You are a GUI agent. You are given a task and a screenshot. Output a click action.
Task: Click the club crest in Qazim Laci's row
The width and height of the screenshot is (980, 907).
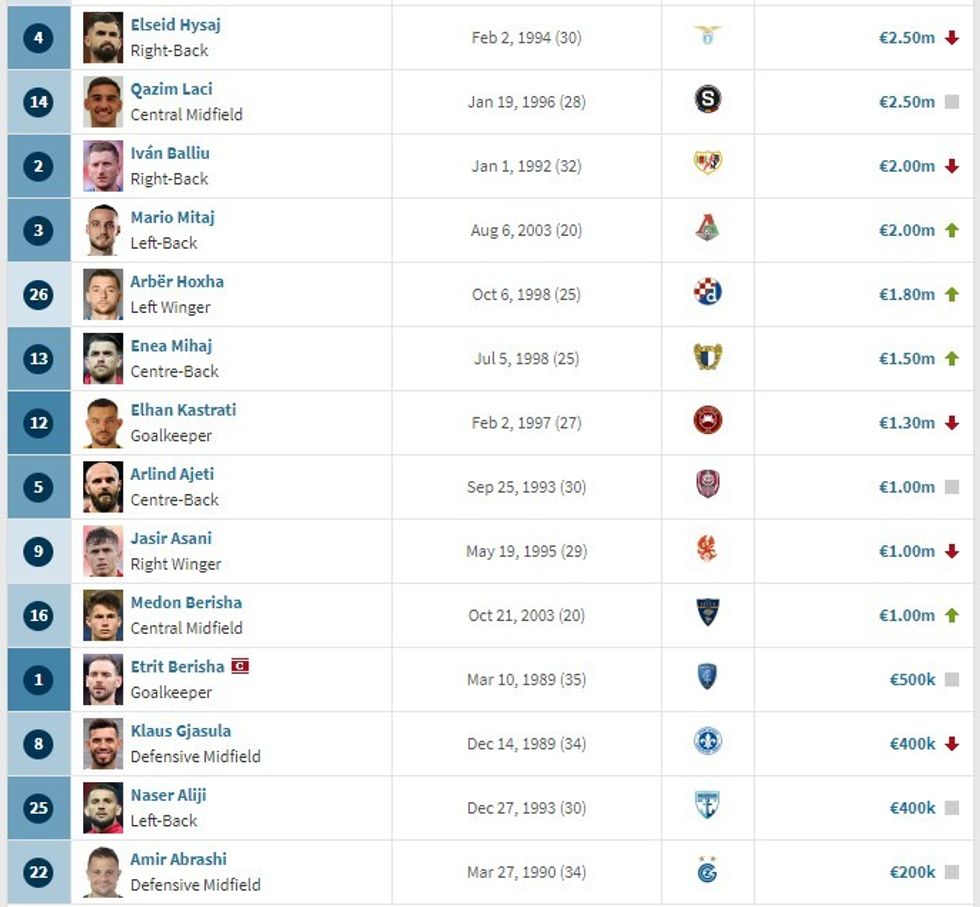pyautogui.click(x=707, y=100)
